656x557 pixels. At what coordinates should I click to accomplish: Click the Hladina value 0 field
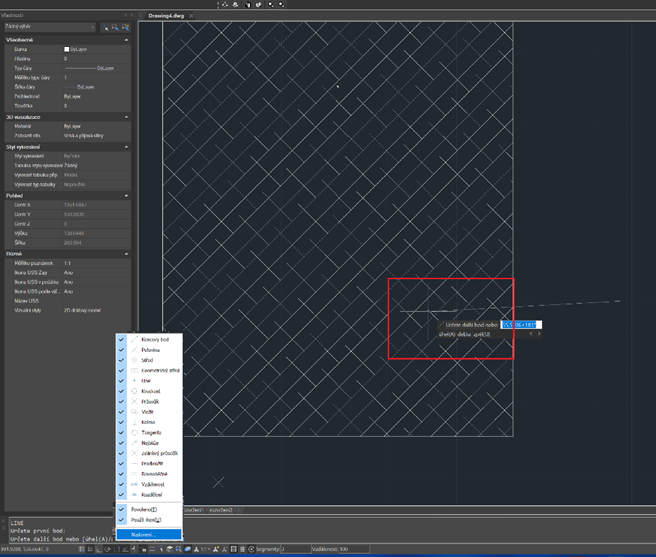(x=97, y=59)
